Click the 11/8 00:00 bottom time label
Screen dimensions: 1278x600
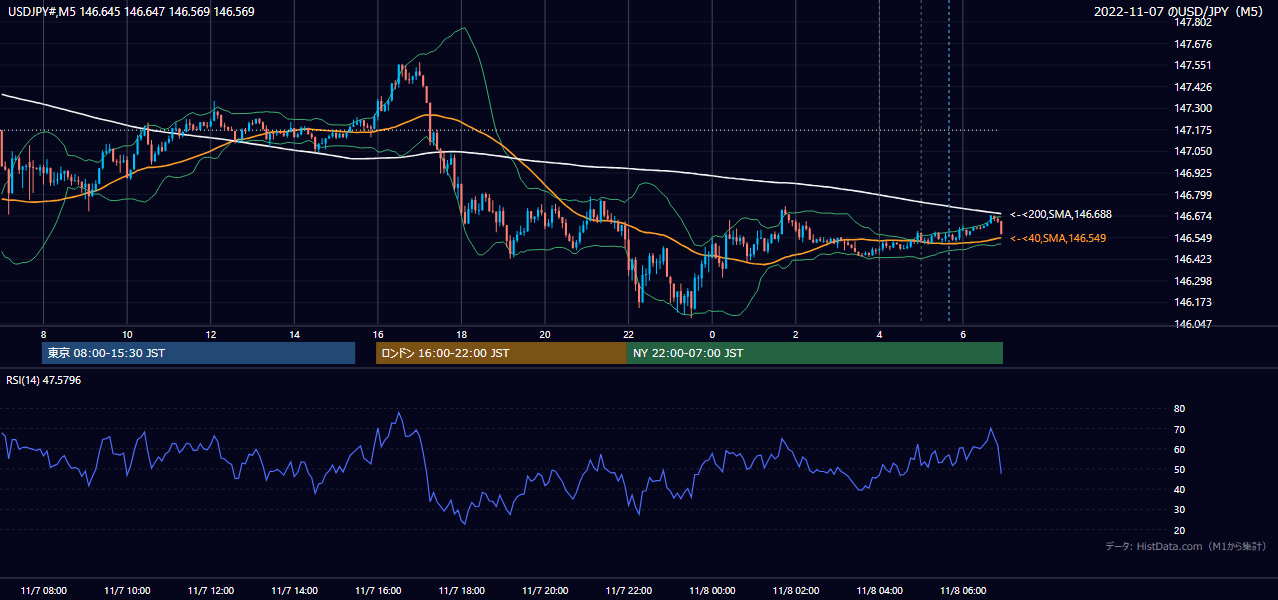click(x=712, y=590)
